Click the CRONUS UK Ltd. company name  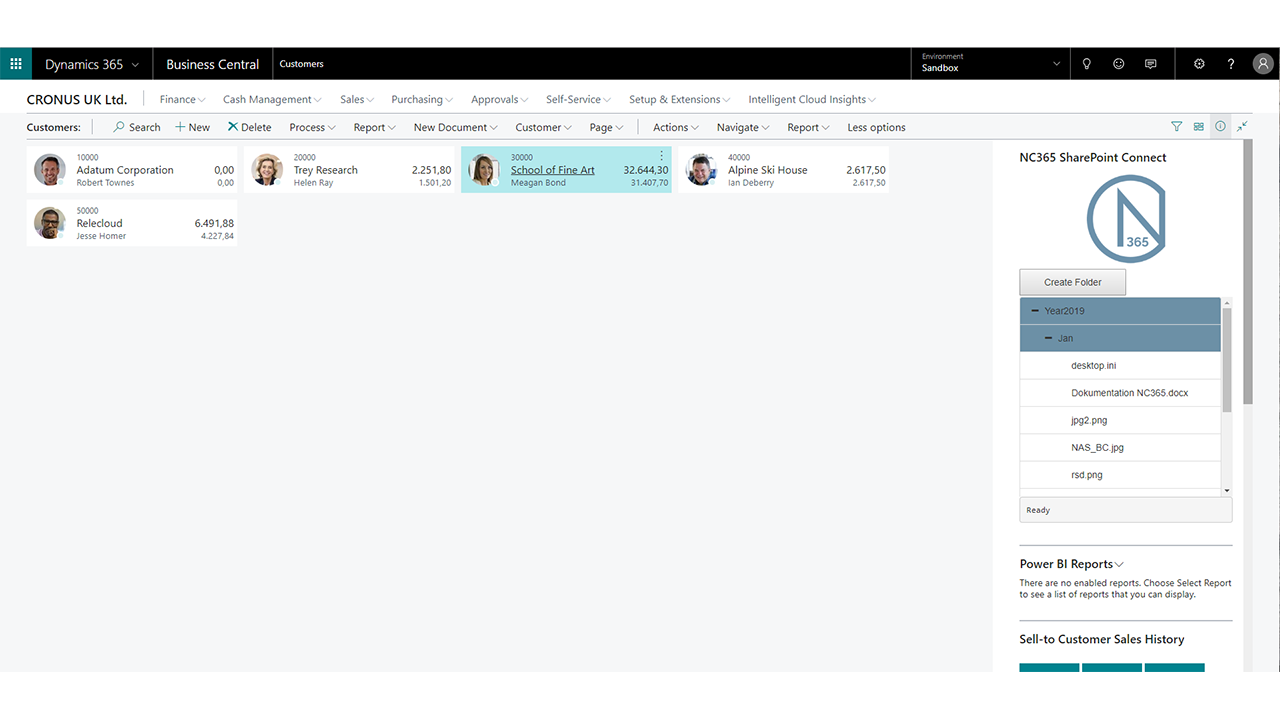point(77,99)
